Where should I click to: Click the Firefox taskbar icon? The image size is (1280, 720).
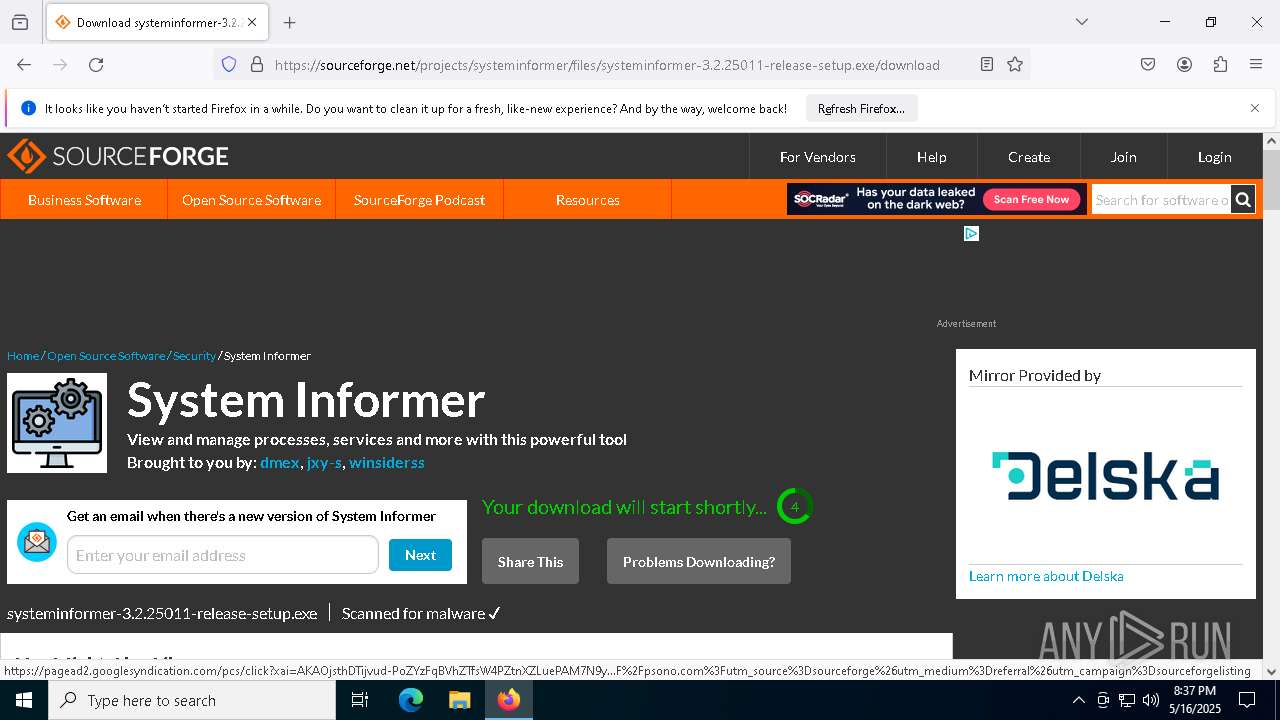tap(509, 700)
